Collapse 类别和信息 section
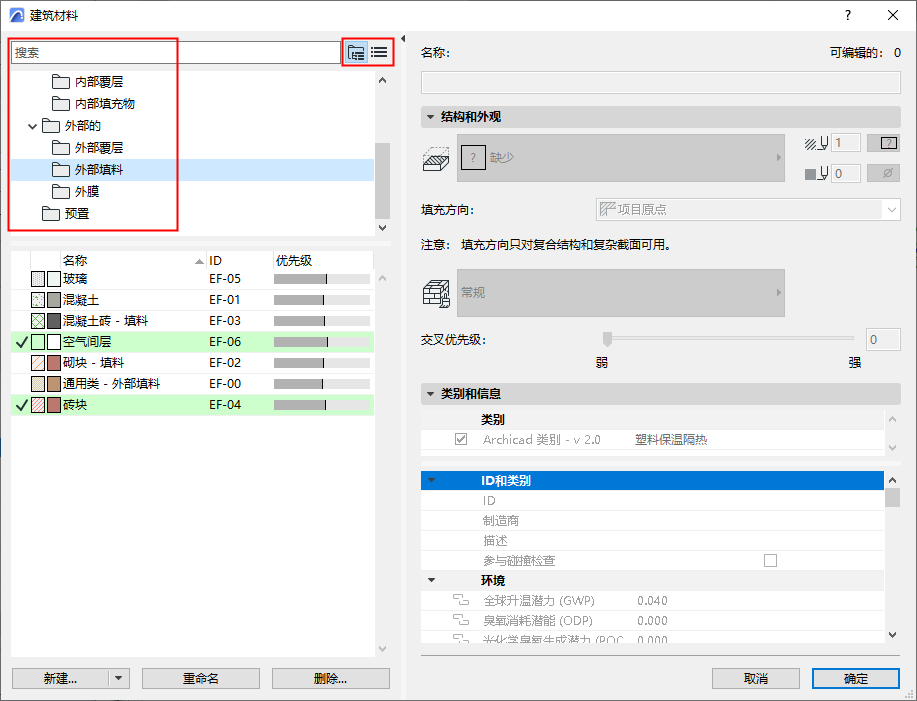The width and height of the screenshot is (917, 701). point(430,394)
